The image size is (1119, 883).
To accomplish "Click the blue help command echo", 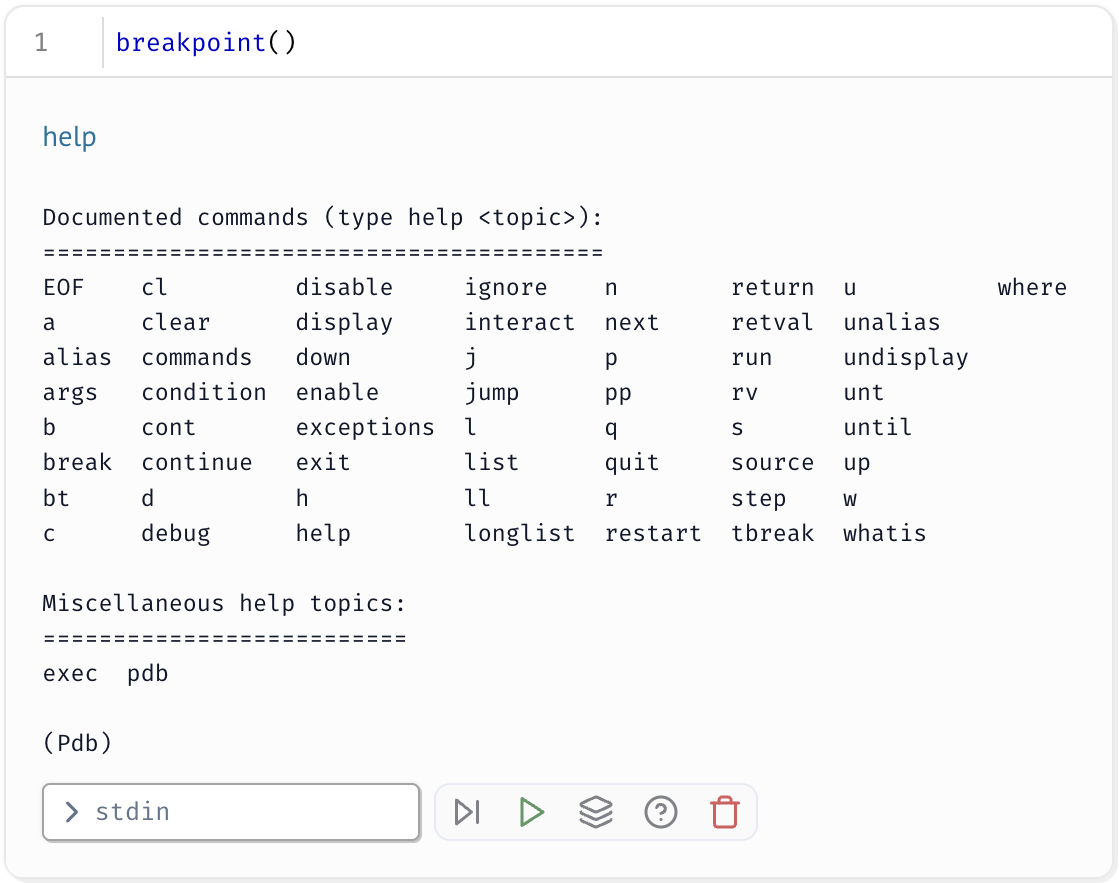I will [69, 136].
